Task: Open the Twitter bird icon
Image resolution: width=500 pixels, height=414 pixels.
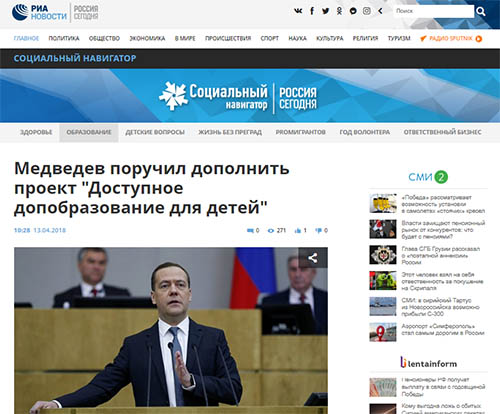Action: click(x=326, y=11)
